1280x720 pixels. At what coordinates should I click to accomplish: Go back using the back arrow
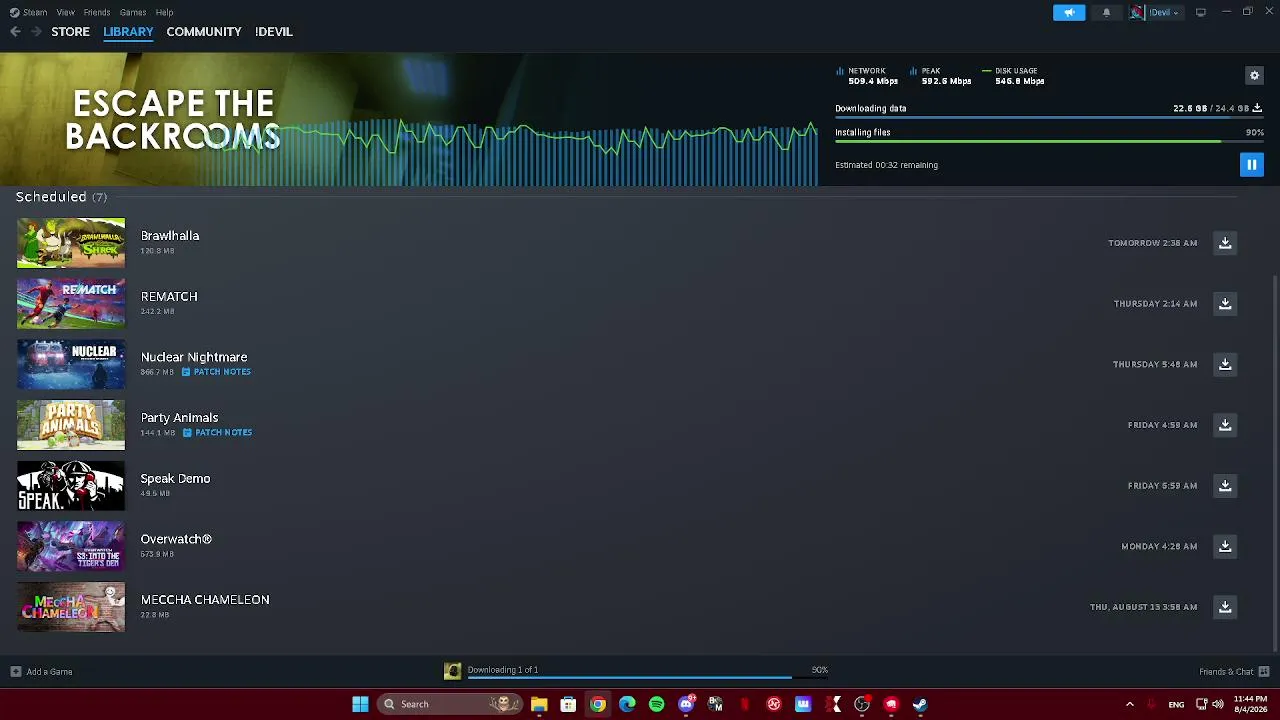(x=15, y=32)
